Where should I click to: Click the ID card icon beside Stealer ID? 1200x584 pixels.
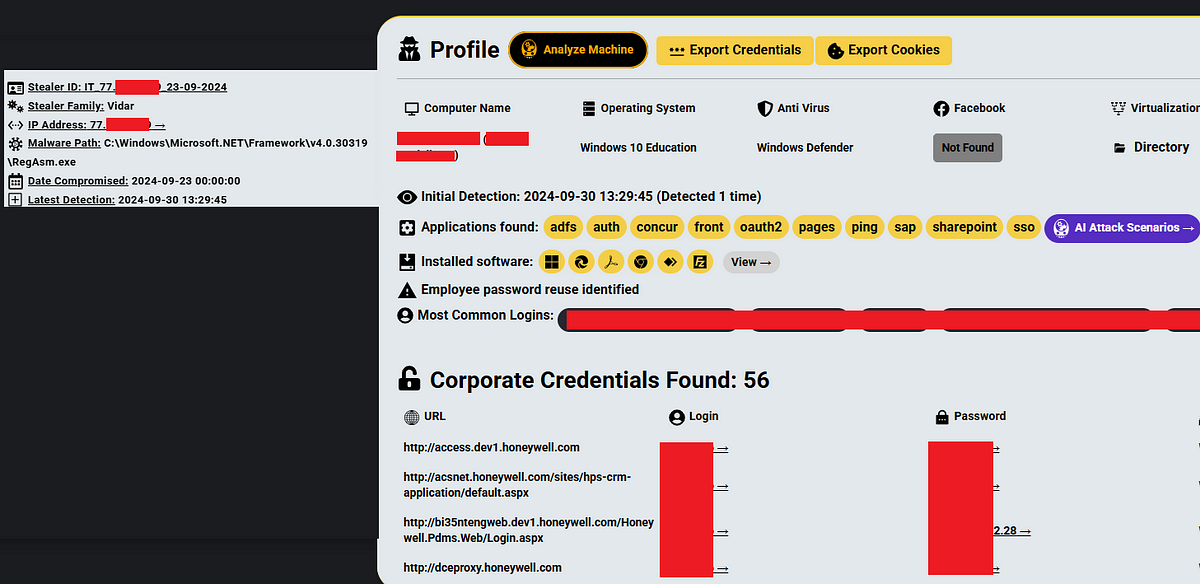point(15,88)
